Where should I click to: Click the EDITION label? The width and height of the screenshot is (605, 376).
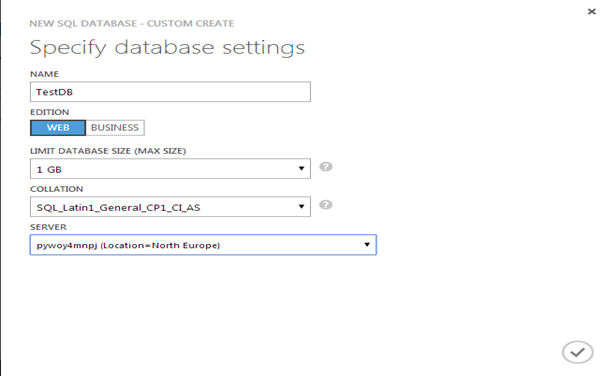point(49,112)
